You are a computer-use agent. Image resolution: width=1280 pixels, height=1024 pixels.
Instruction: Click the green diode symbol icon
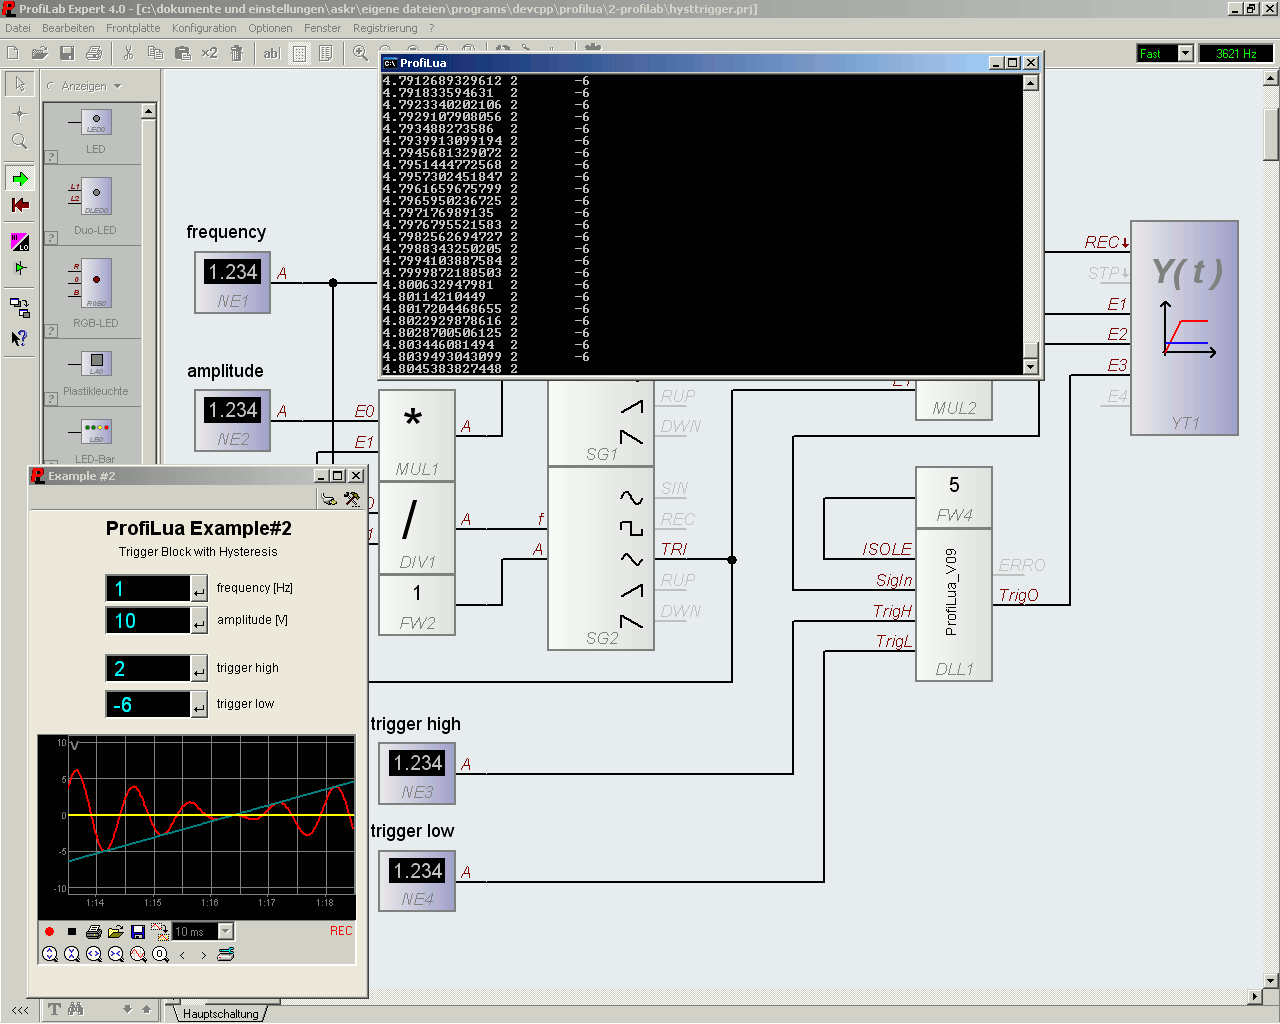[20, 268]
